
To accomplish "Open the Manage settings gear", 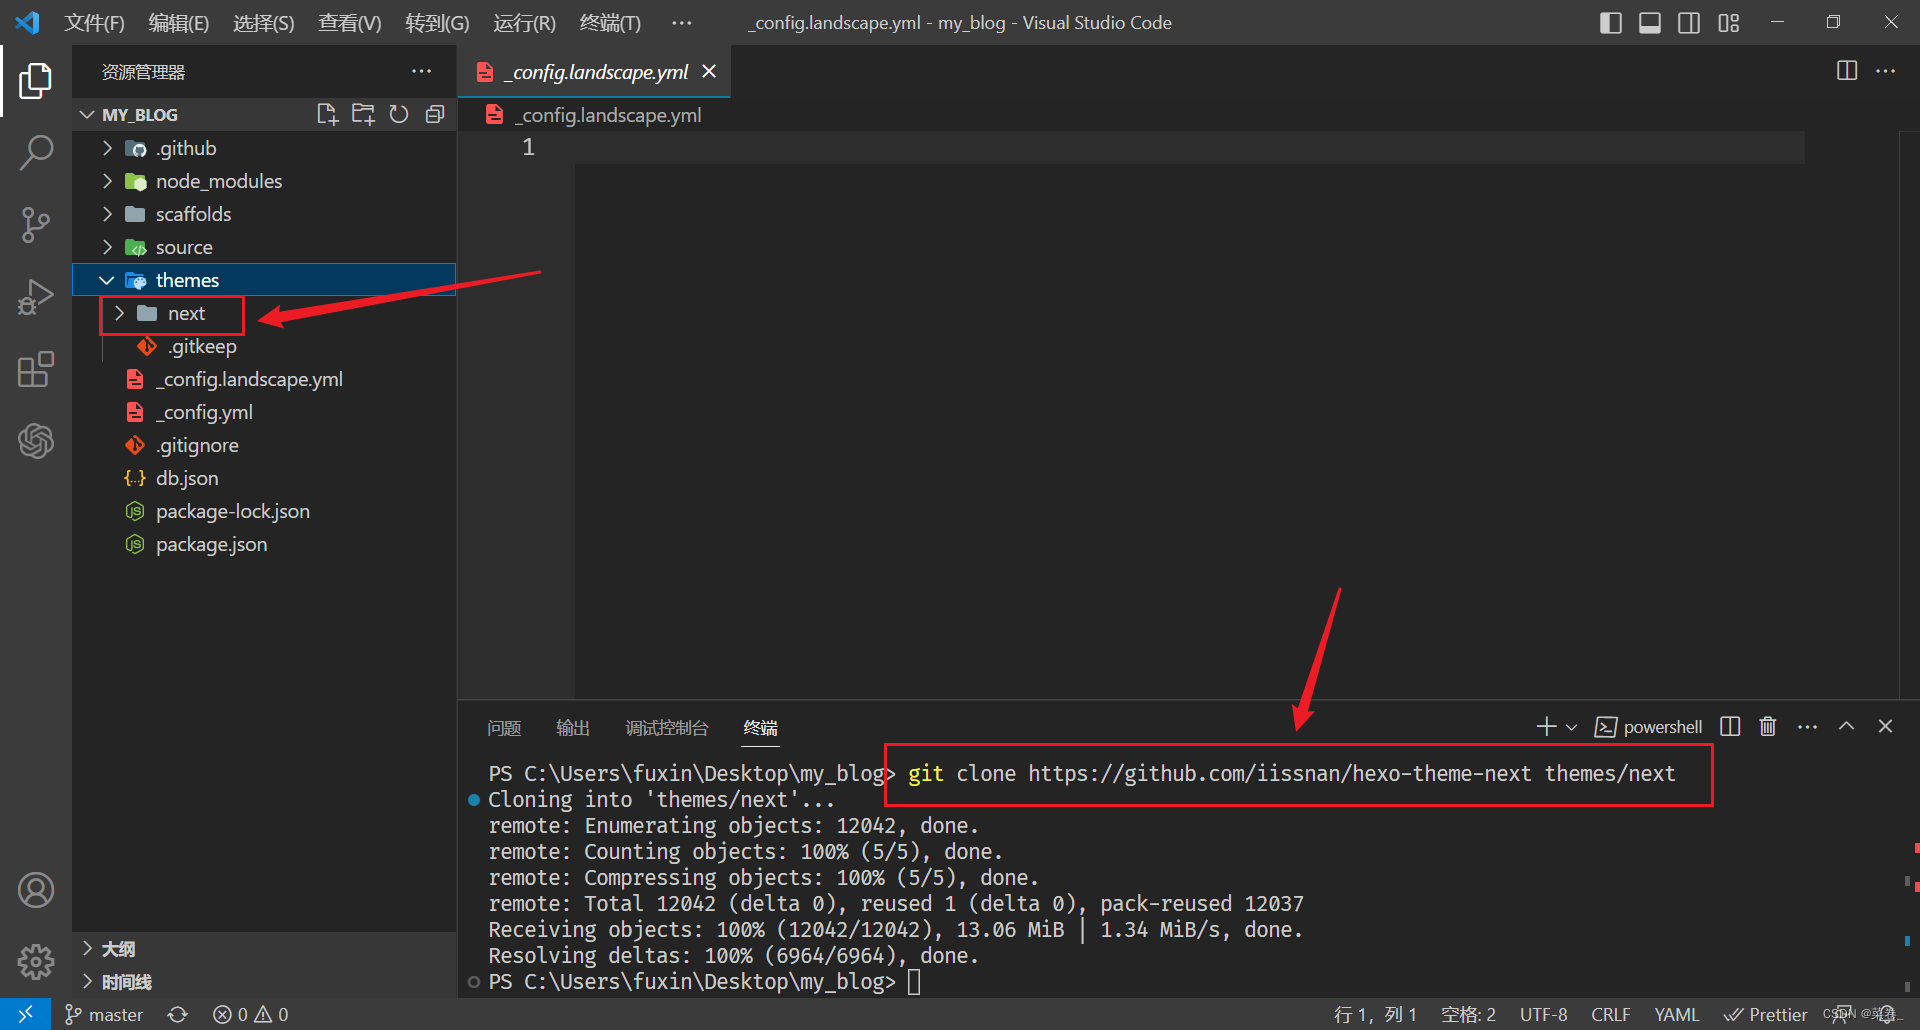I will 36,961.
